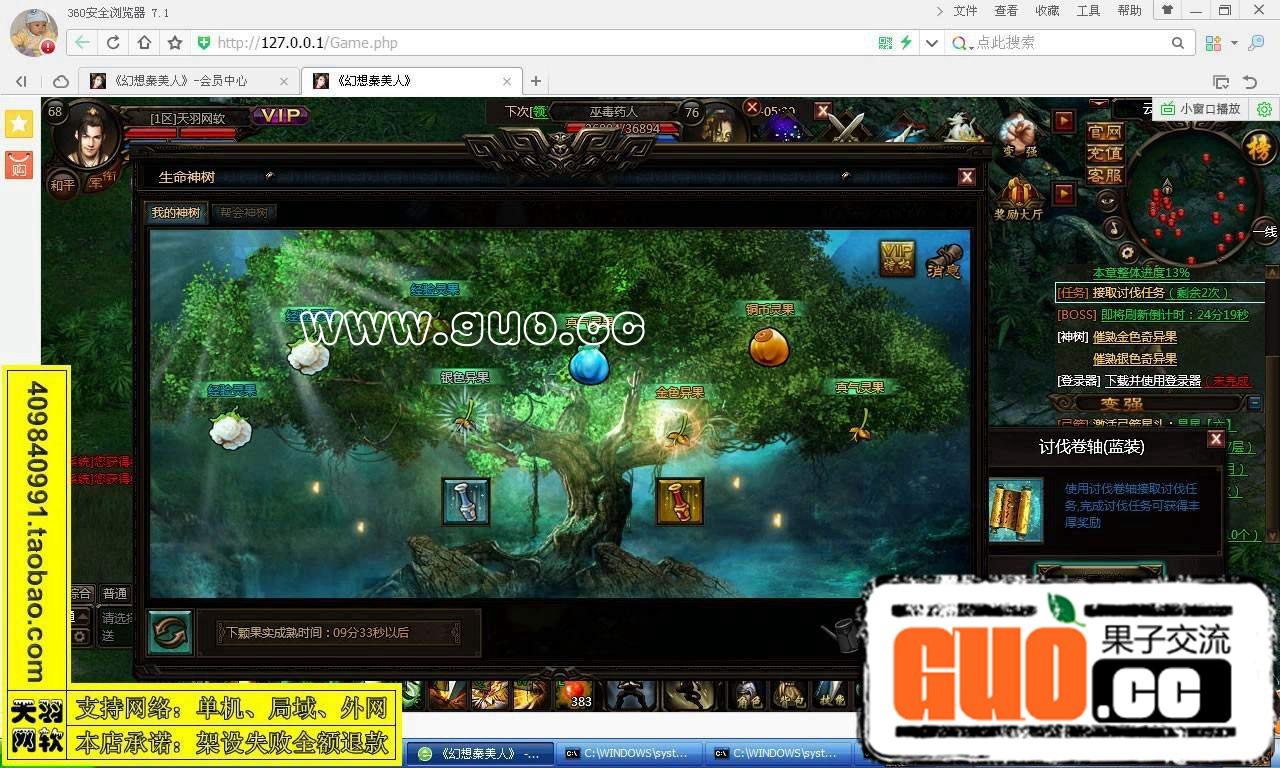Click the 接取讨伐任务 quest link

(x=1129, y=293)
